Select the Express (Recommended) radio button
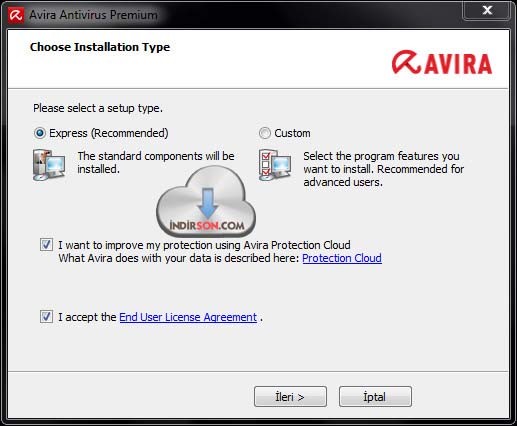 [40, 133]
